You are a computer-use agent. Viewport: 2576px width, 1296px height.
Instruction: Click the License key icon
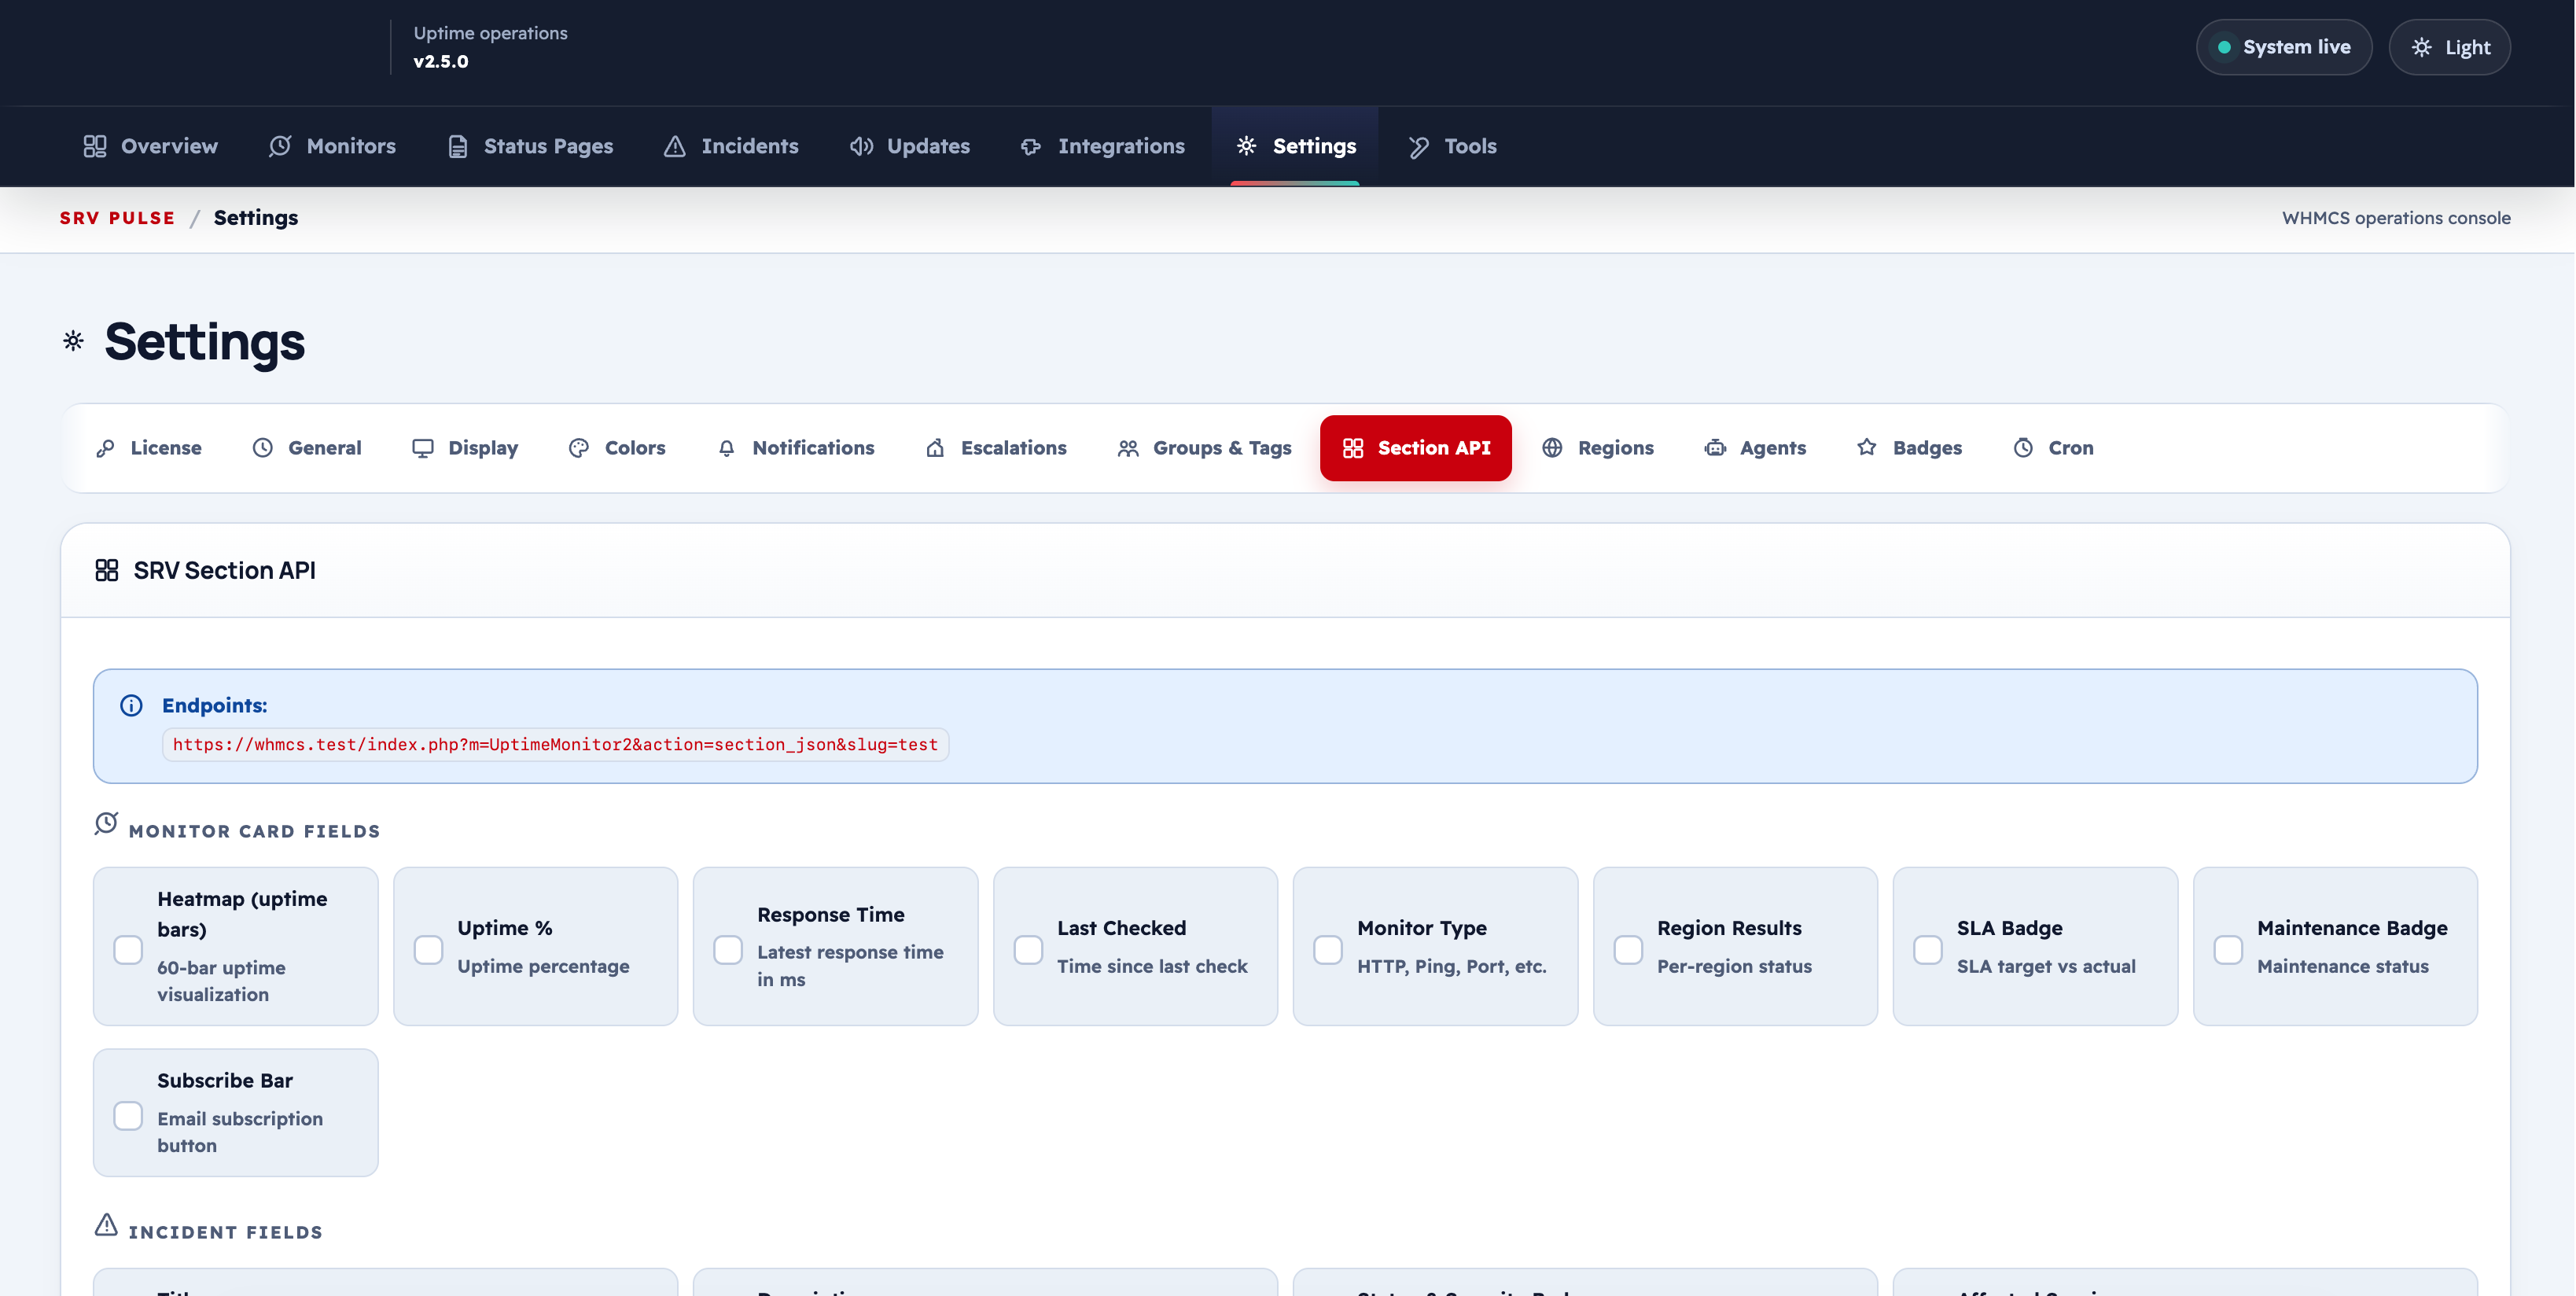pos(105,448)
